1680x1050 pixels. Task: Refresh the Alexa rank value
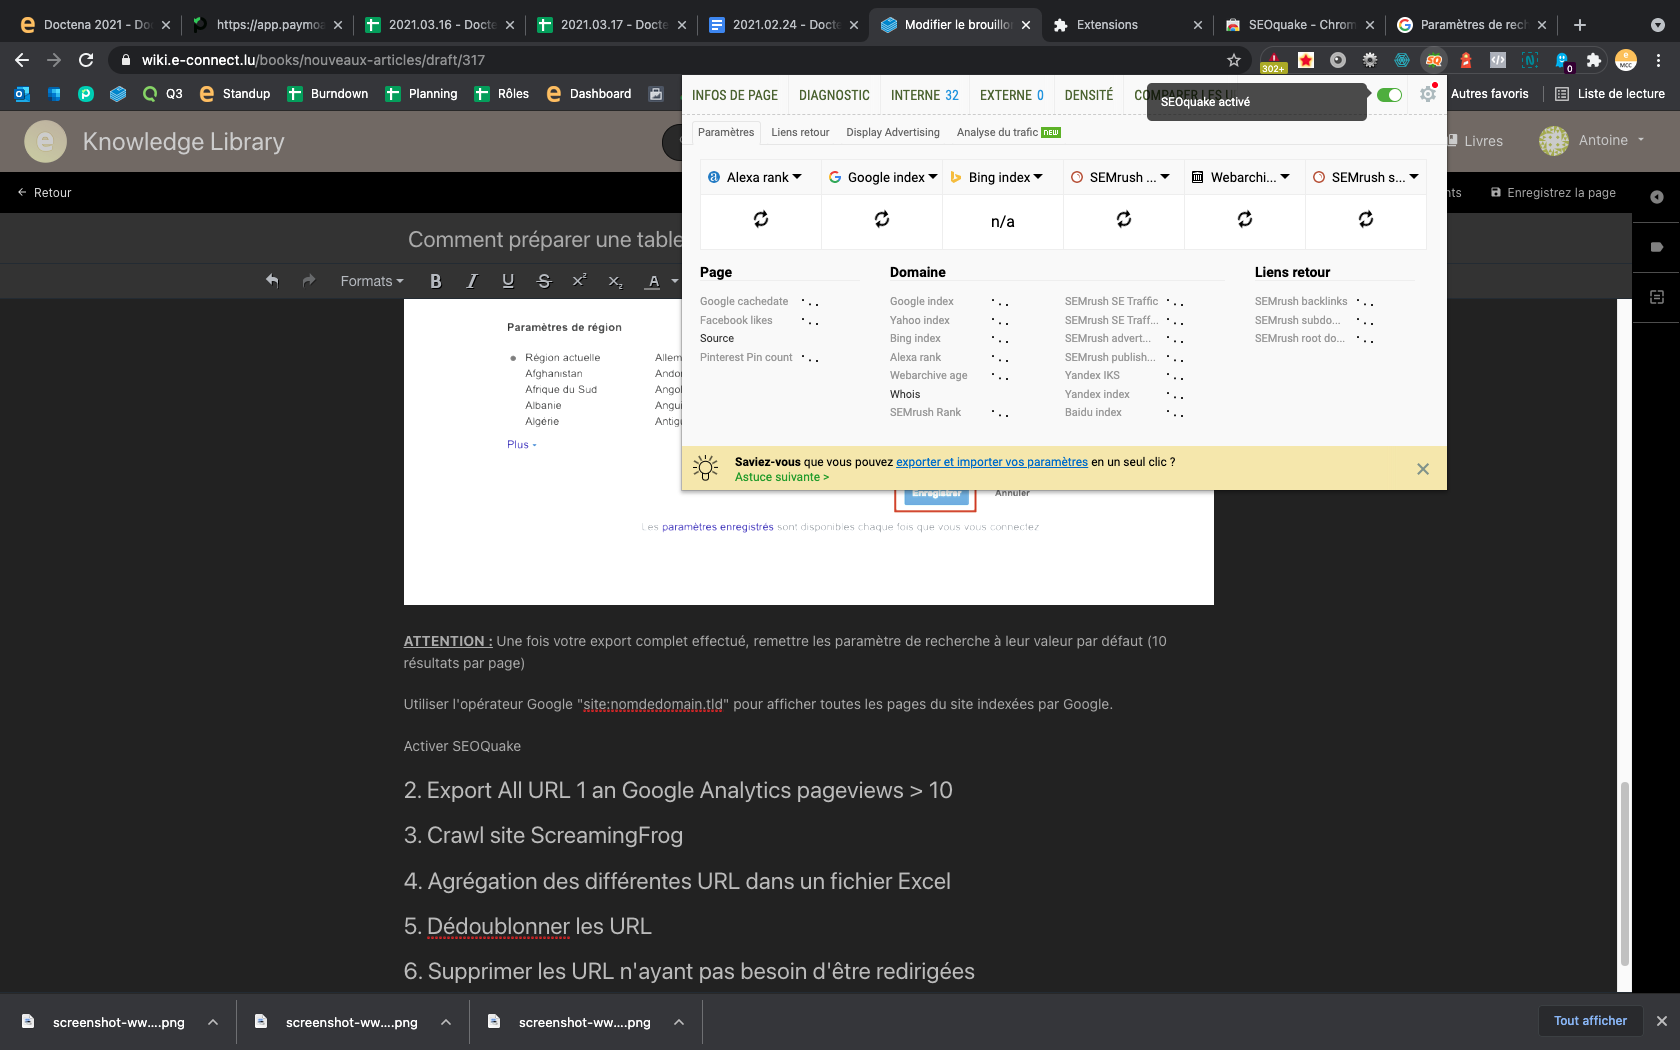coord(761,219)
